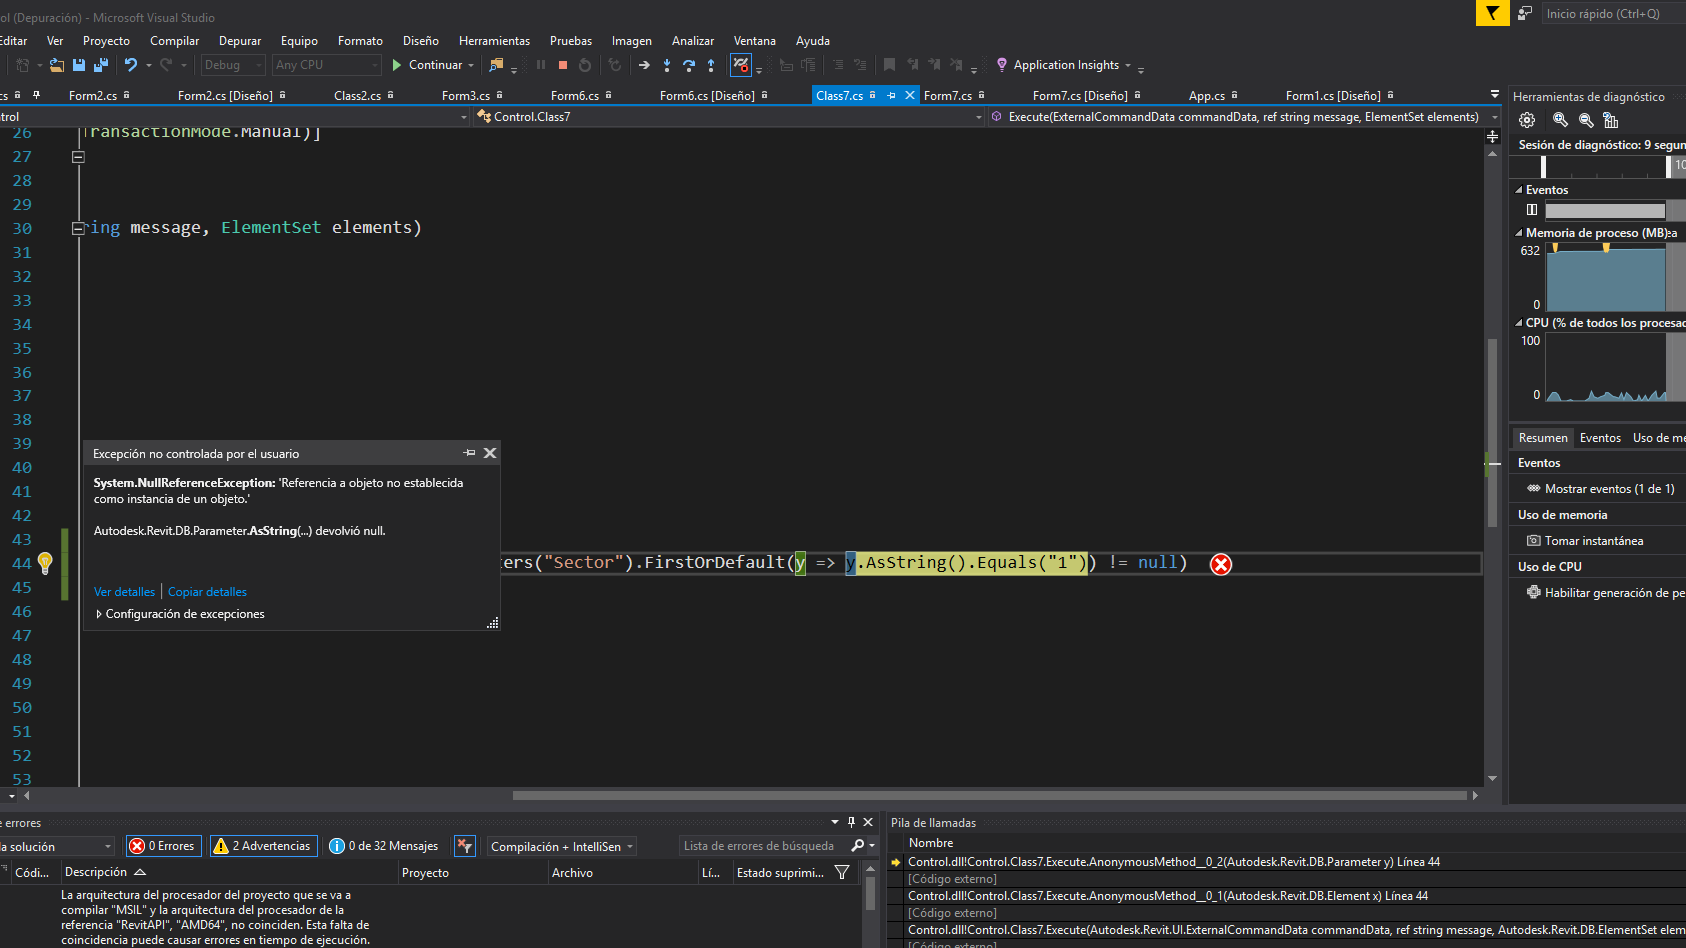
Task: Open Exception Settings via the toolbar icon
Action: click(741, 65)
